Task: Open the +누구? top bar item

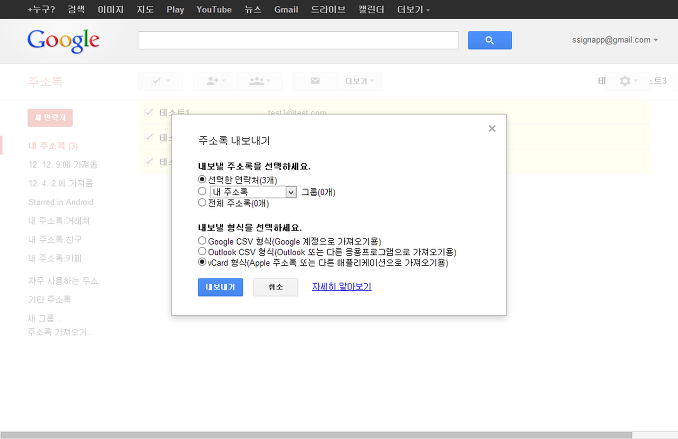Action: pyautogui.click(x=41, y=10)
